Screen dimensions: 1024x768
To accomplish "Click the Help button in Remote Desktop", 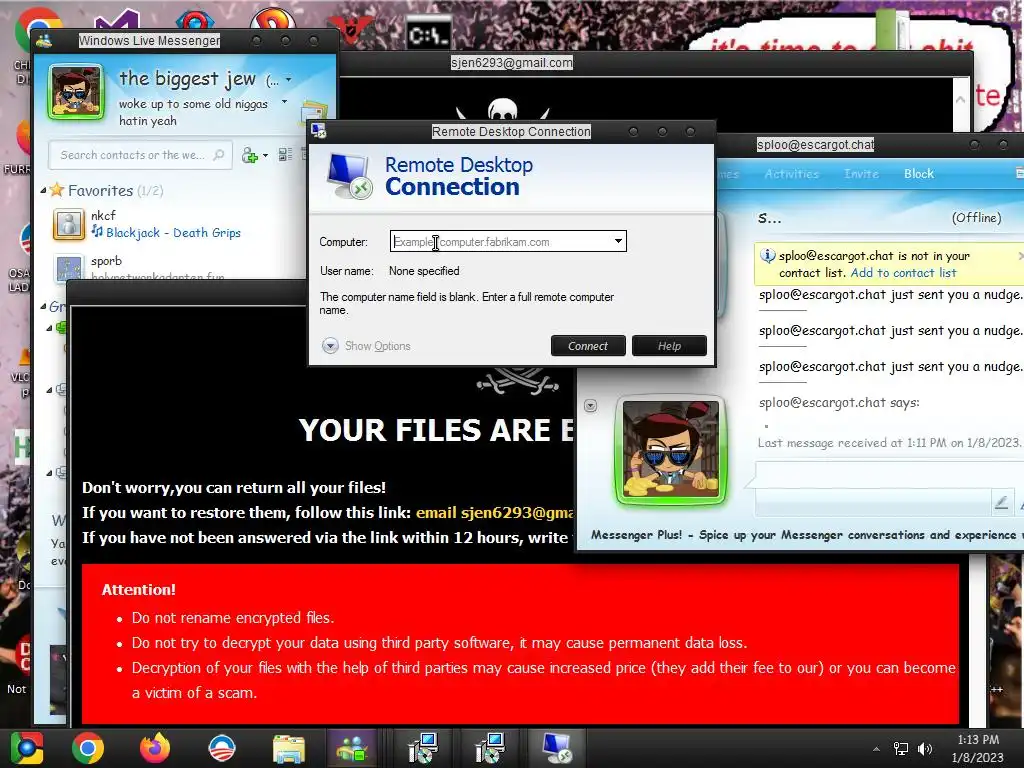I will coord(669,345).
